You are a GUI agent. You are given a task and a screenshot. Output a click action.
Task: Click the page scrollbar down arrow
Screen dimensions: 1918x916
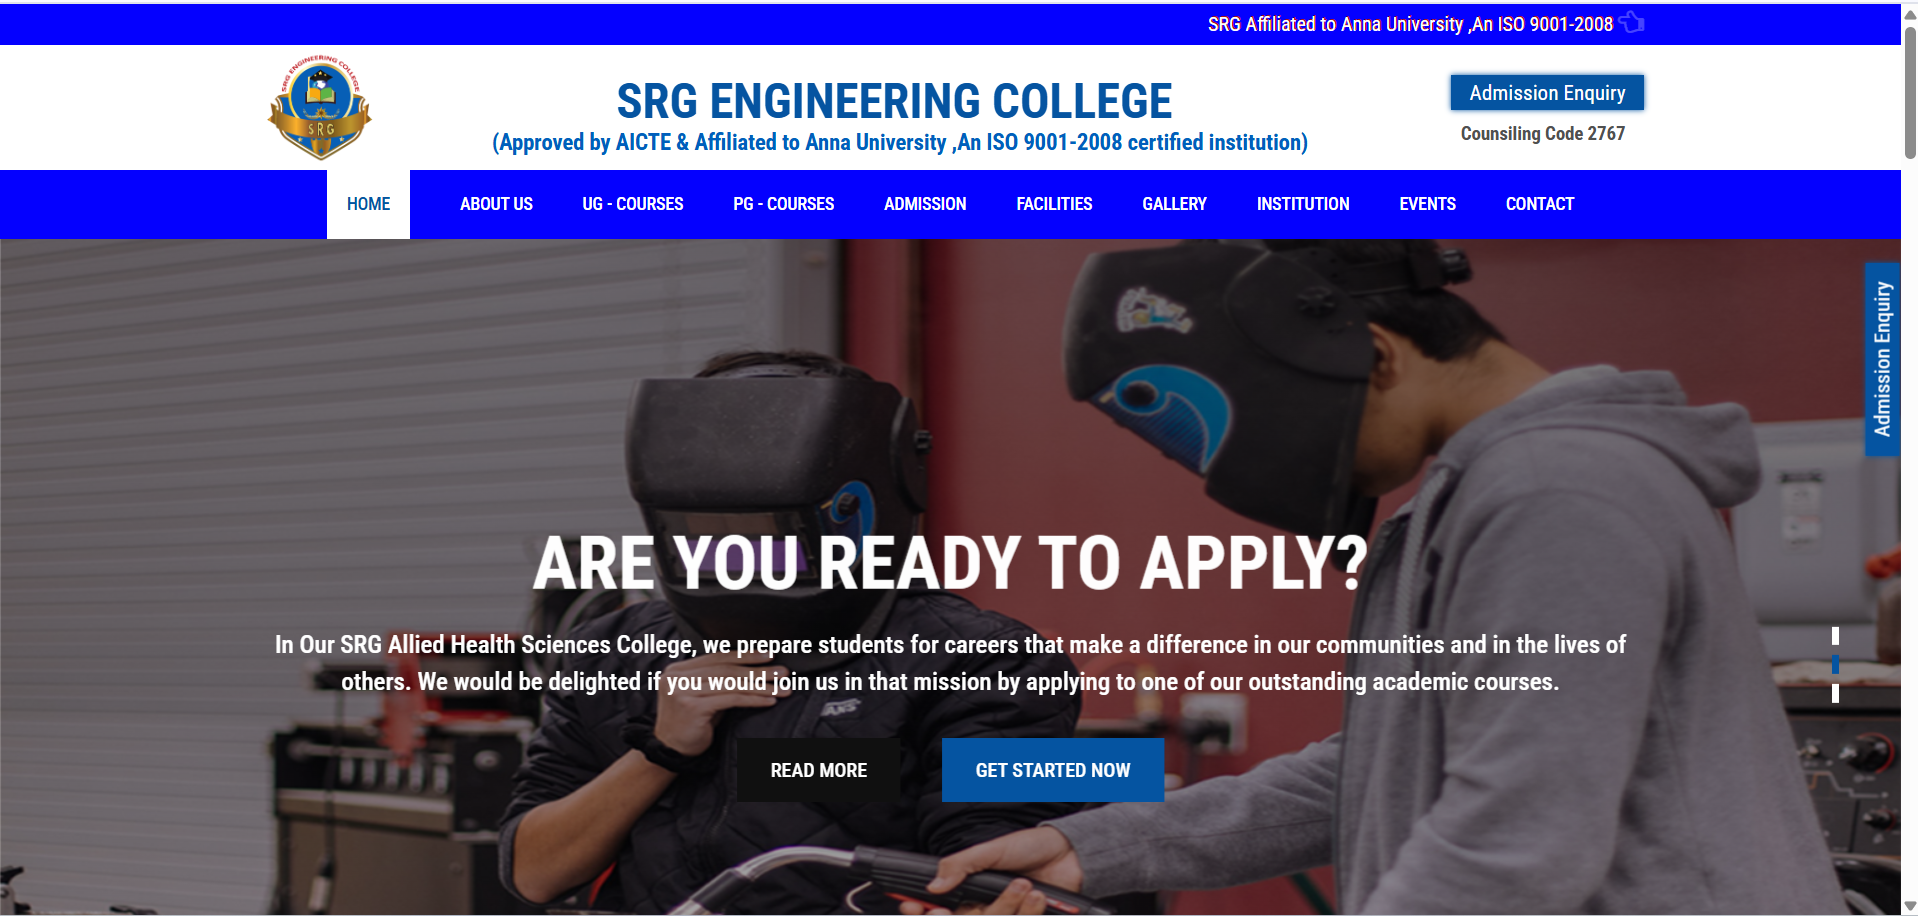coord(1909,906)
